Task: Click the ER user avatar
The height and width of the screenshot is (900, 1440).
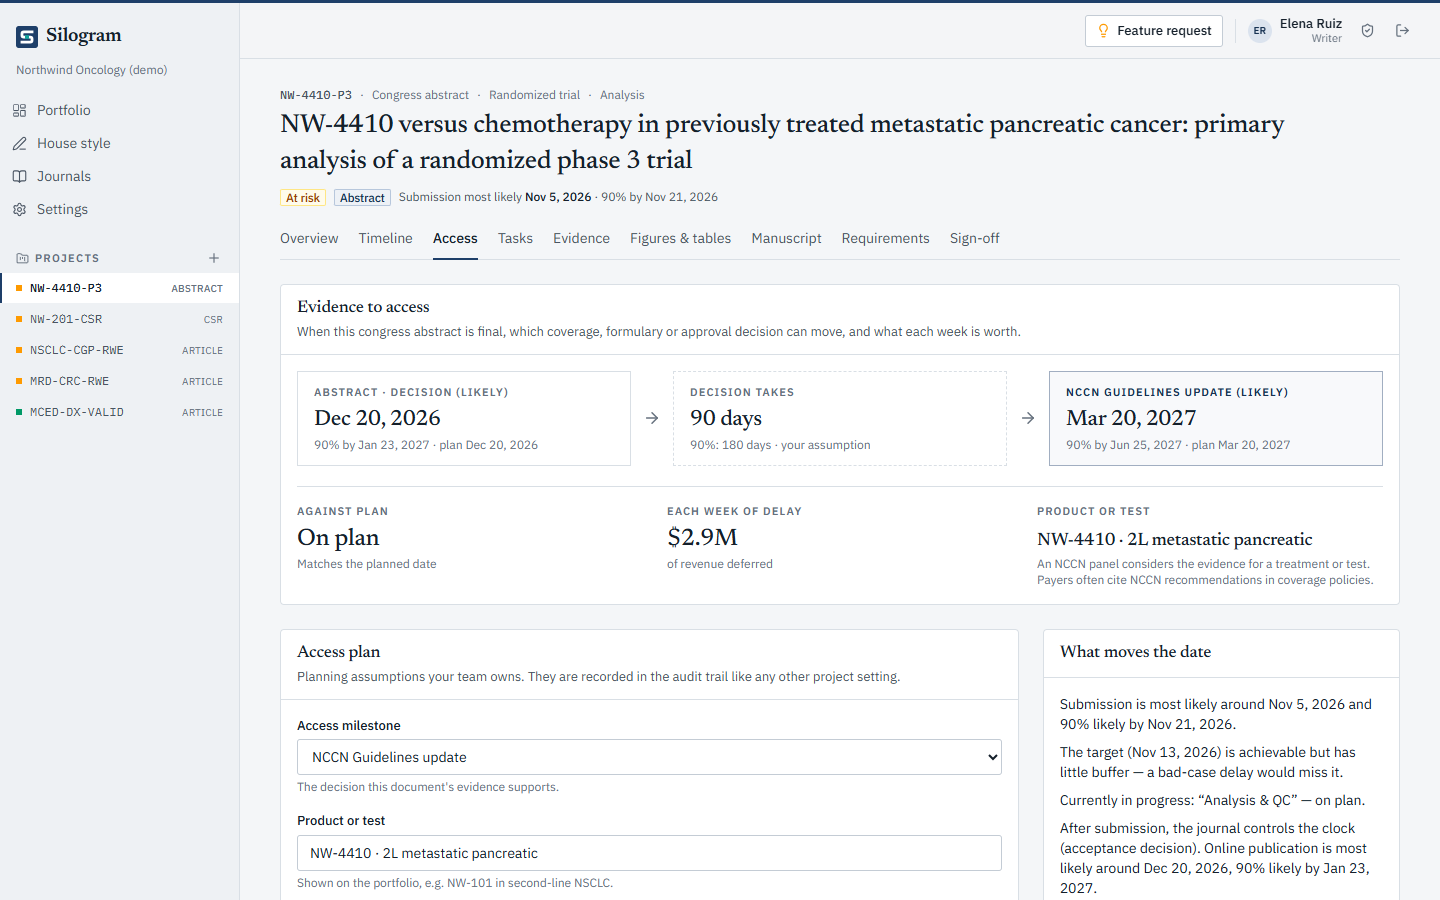Action: pos(1260,31)
